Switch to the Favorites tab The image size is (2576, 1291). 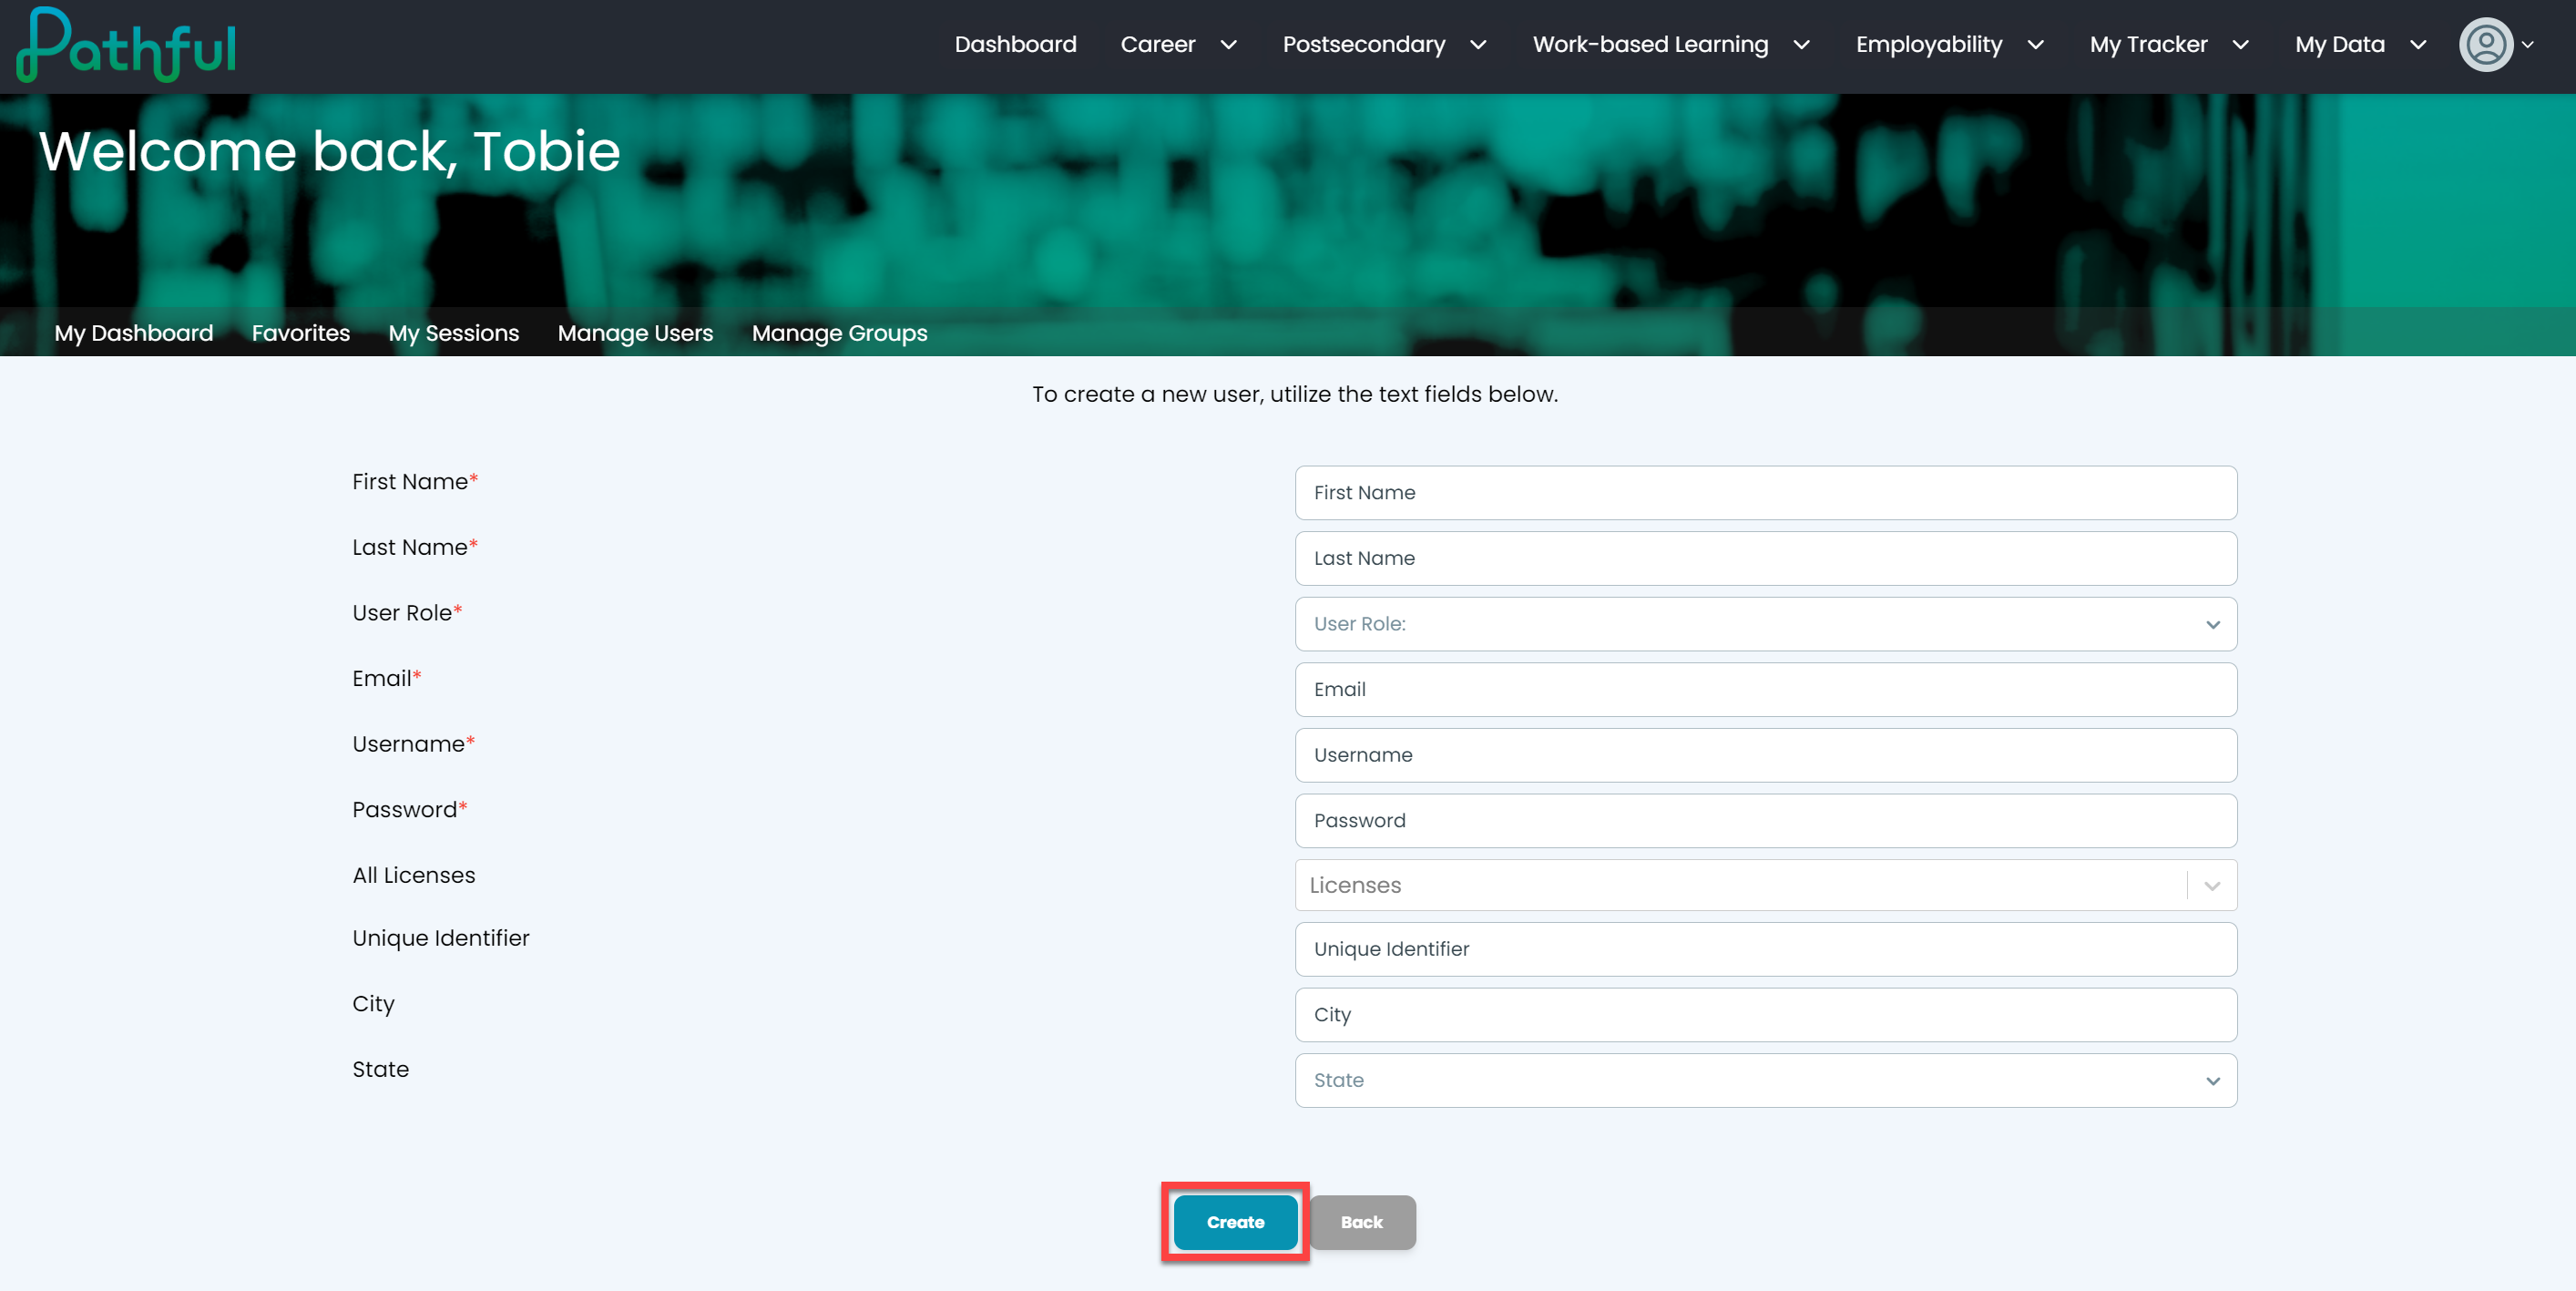(x=301, y=333)
